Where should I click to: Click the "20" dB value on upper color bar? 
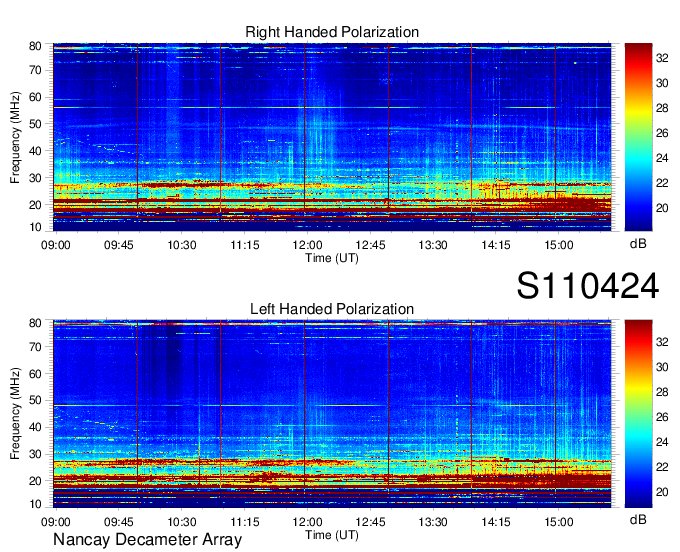662,208
